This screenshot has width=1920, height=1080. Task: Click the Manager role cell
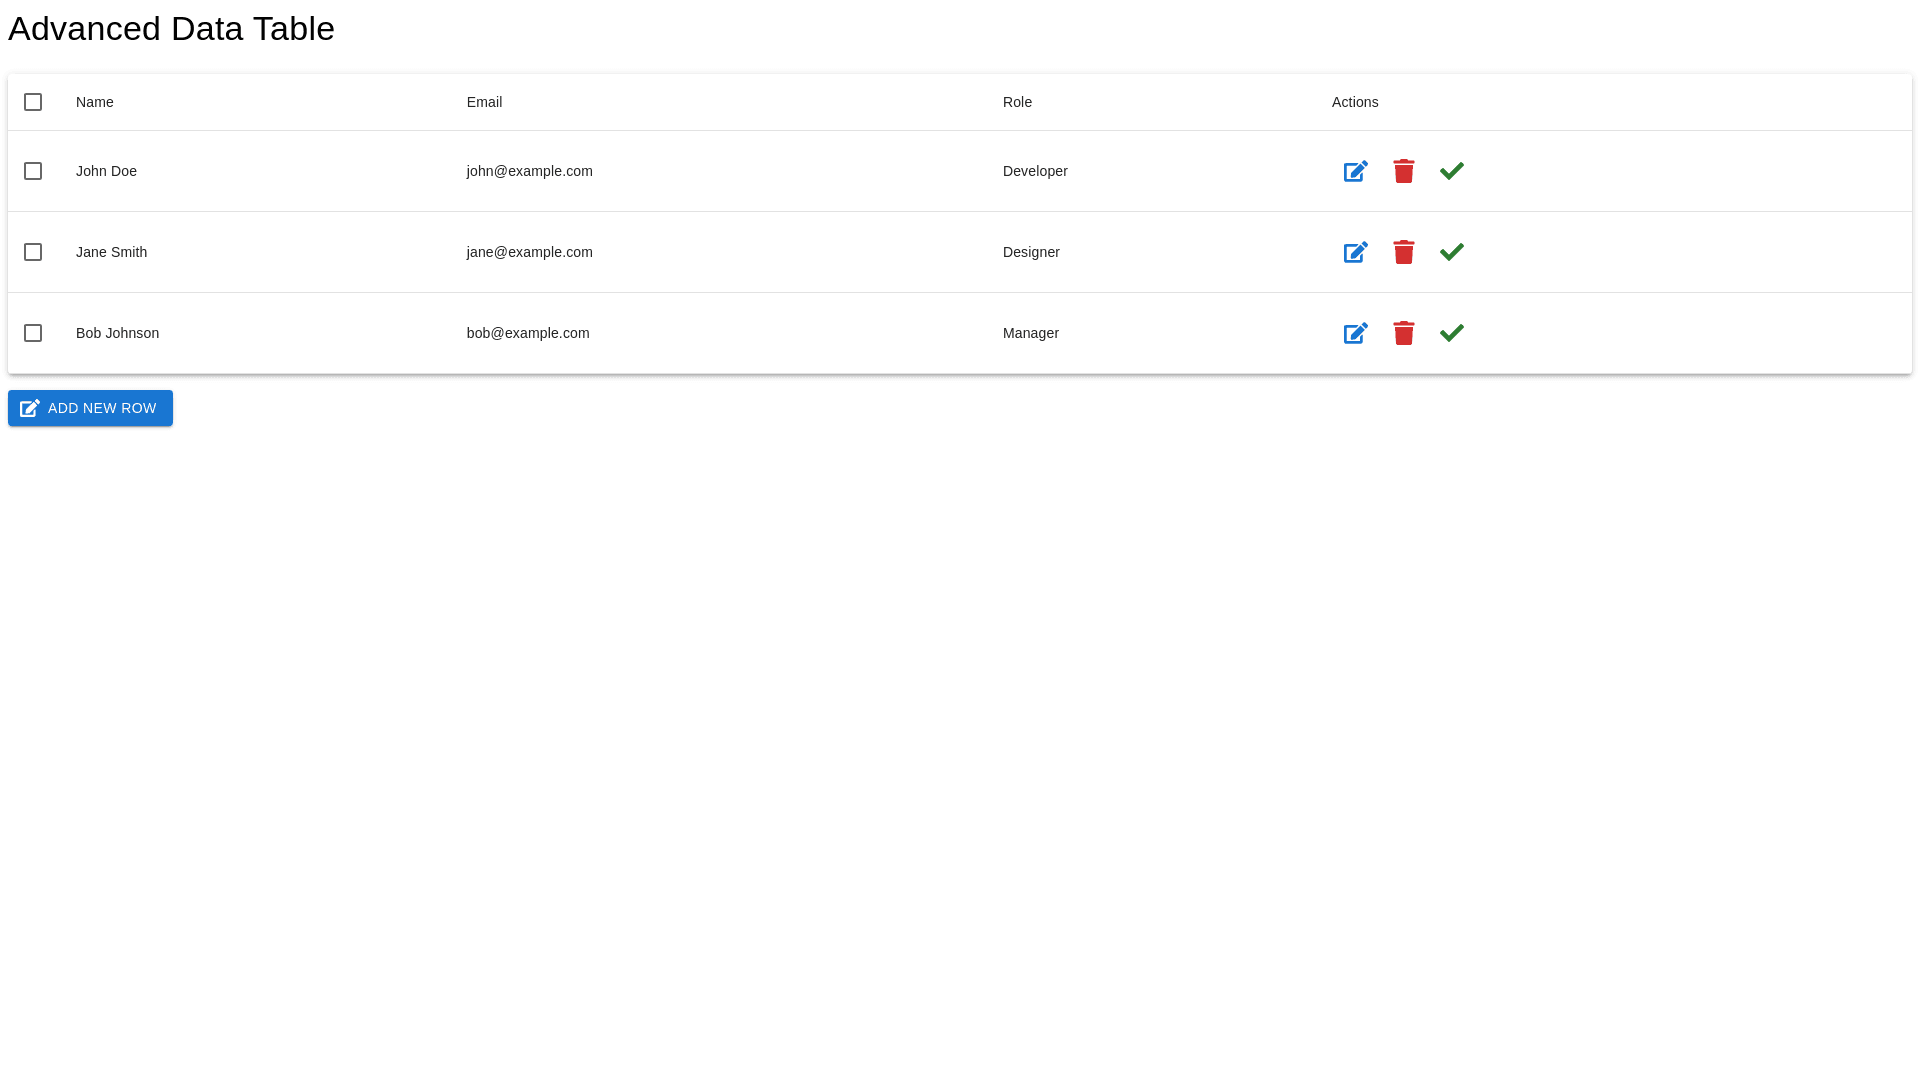(1030, 333)
